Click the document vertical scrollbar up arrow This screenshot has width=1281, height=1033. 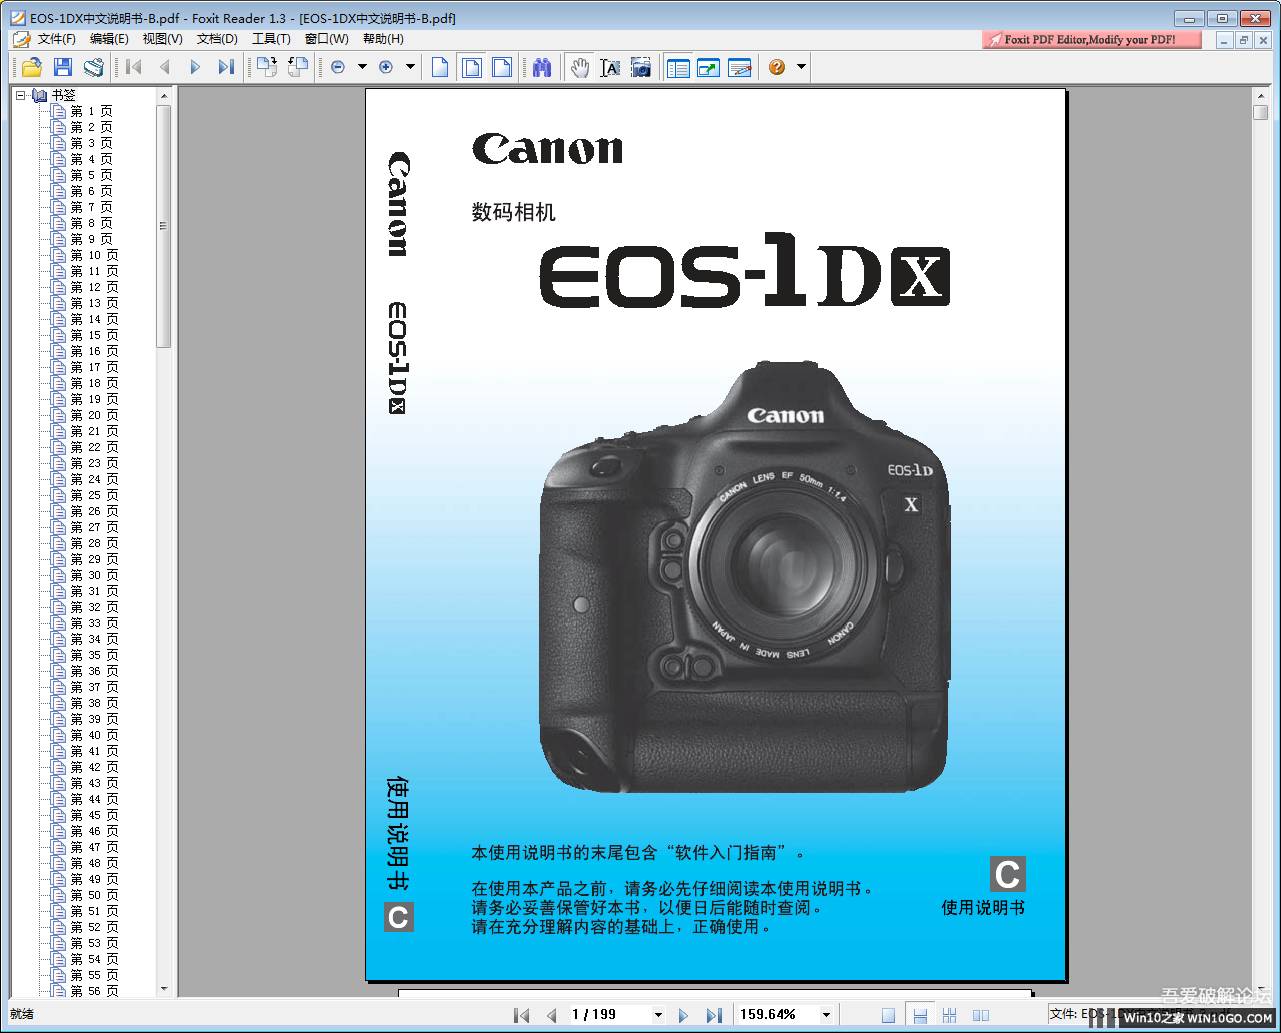click(x=1261, y=95)
